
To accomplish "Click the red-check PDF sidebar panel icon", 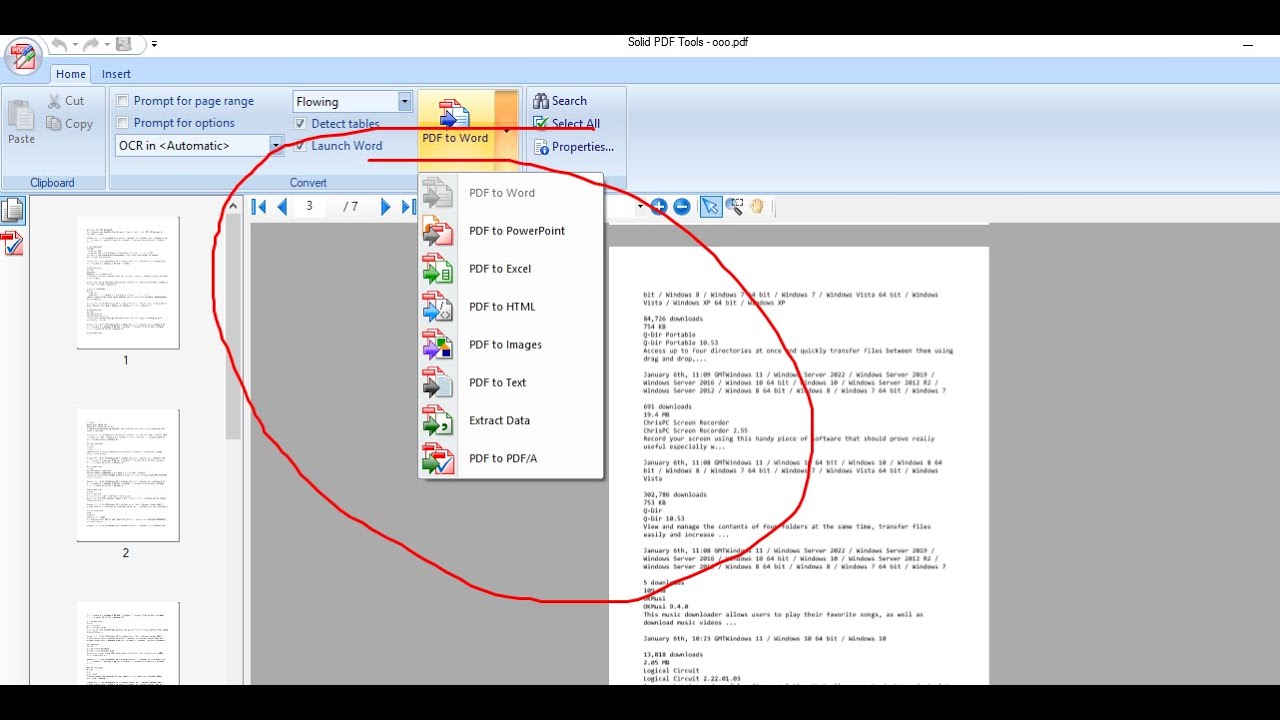I will click(13, 242).
